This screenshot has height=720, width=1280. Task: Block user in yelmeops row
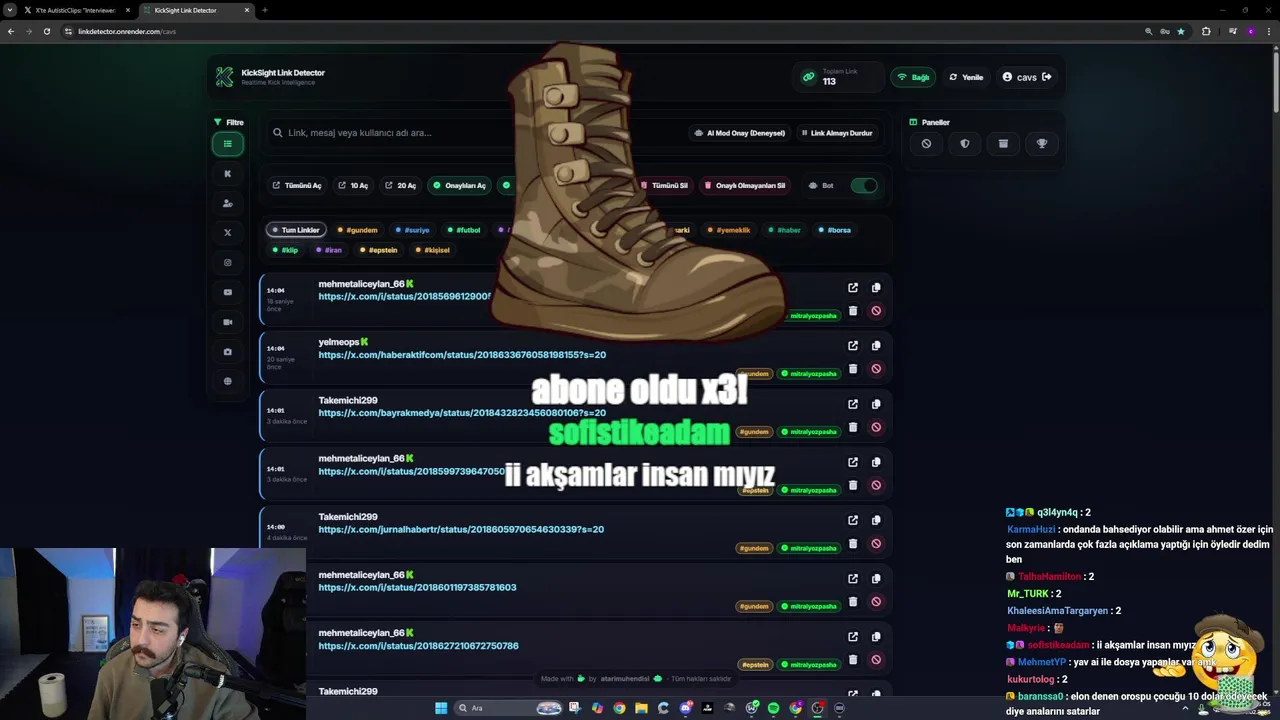[876, 368]
